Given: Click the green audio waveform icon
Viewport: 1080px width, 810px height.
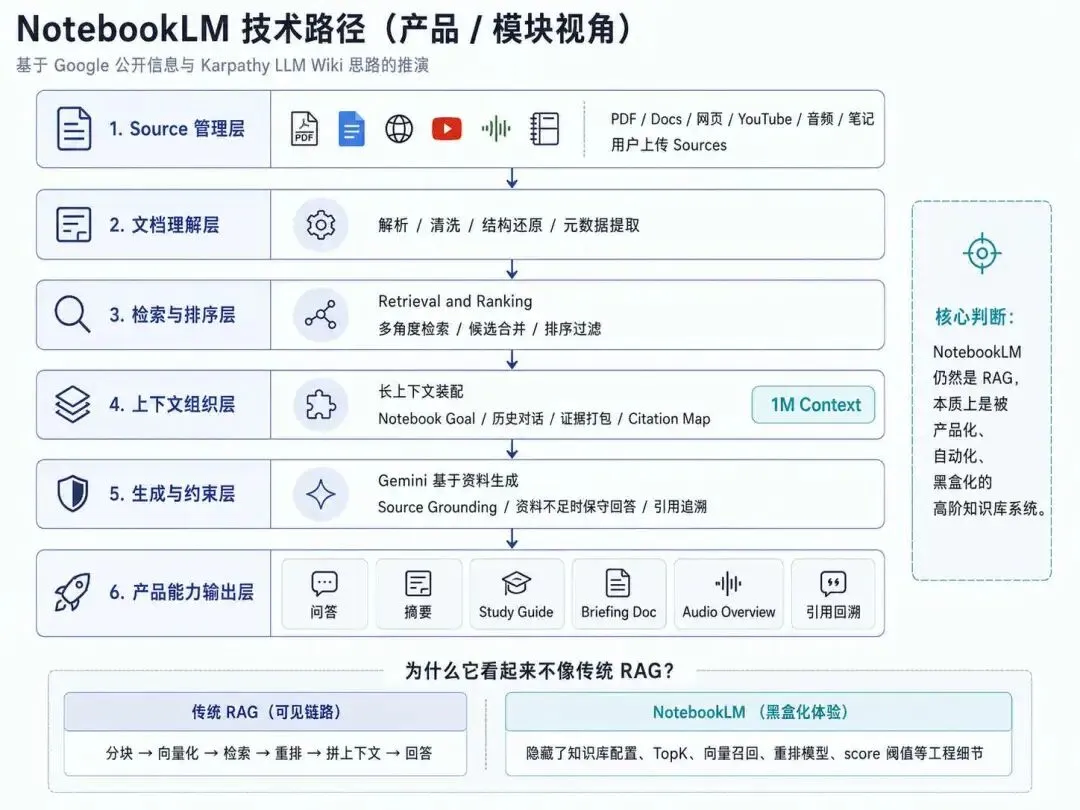Looking at the screenshot, I should point(496,129).
